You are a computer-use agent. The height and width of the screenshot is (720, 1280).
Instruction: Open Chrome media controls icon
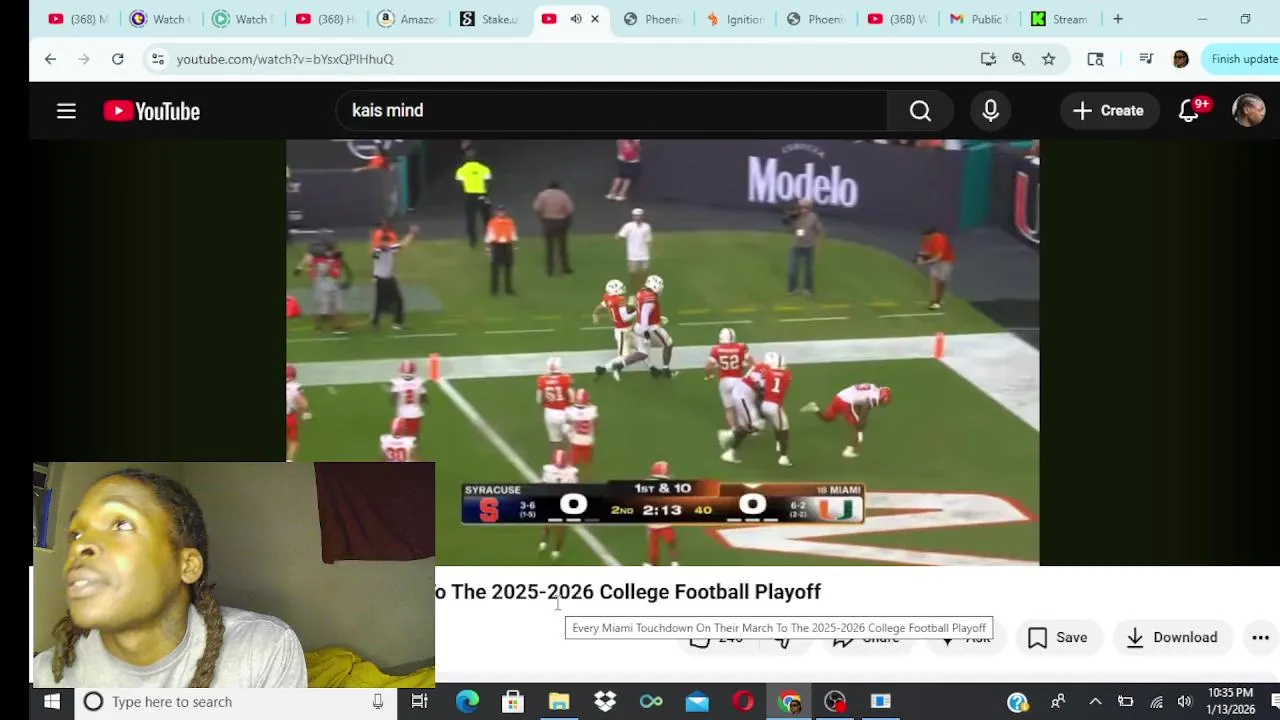pyautogui.click(x=1146, y=59)
